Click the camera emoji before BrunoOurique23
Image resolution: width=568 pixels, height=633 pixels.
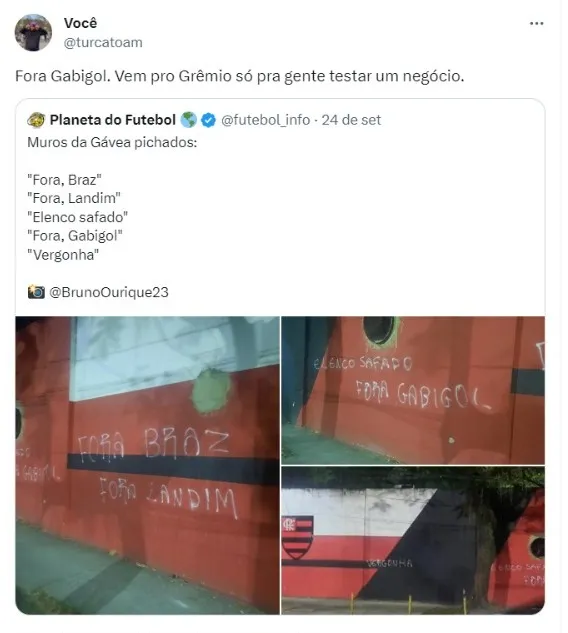(36, 292)
